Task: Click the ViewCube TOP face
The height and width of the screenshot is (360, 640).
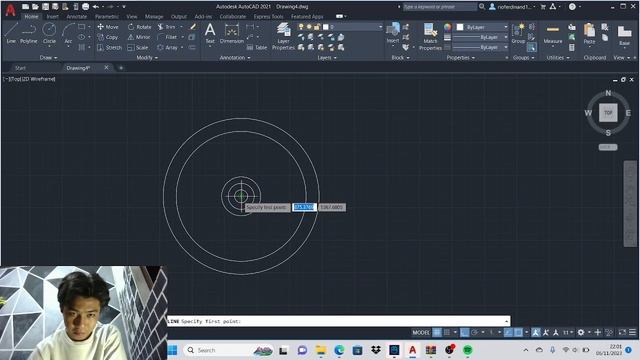Action: [x=608, y=113]
